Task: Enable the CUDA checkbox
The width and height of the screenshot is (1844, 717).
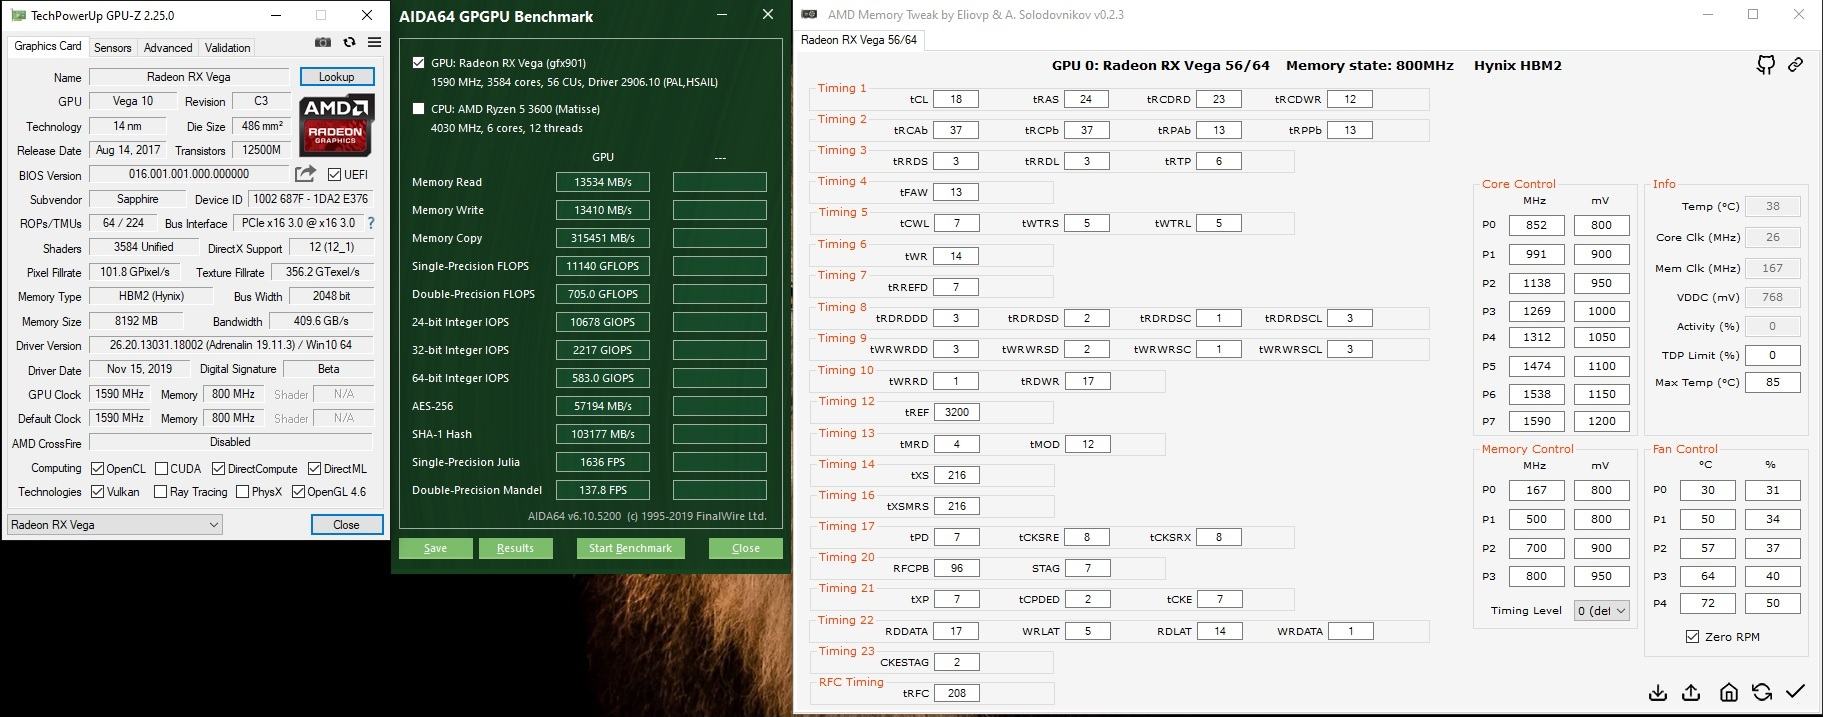Action: [x=160, y=469]
